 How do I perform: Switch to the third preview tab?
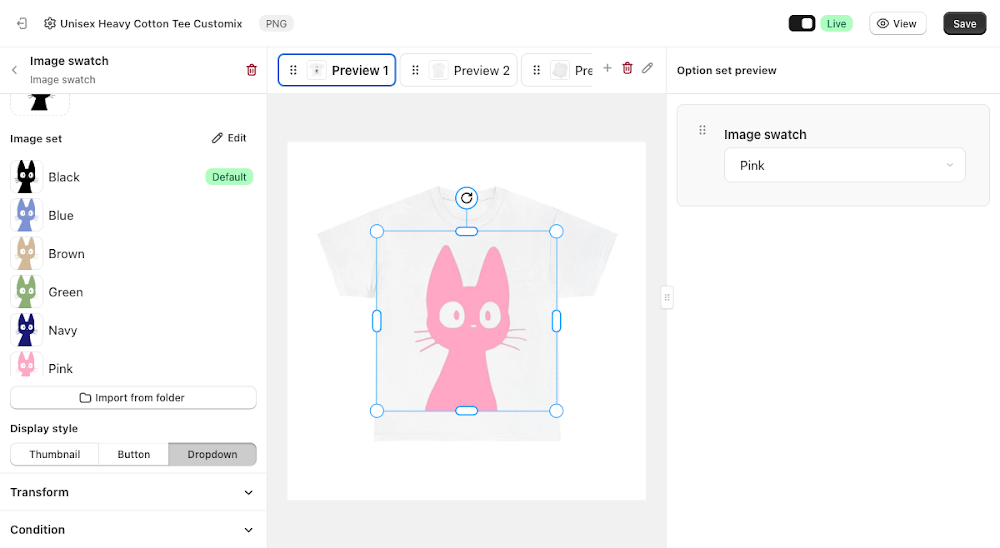pyautogui.click(x=557, y=70)
